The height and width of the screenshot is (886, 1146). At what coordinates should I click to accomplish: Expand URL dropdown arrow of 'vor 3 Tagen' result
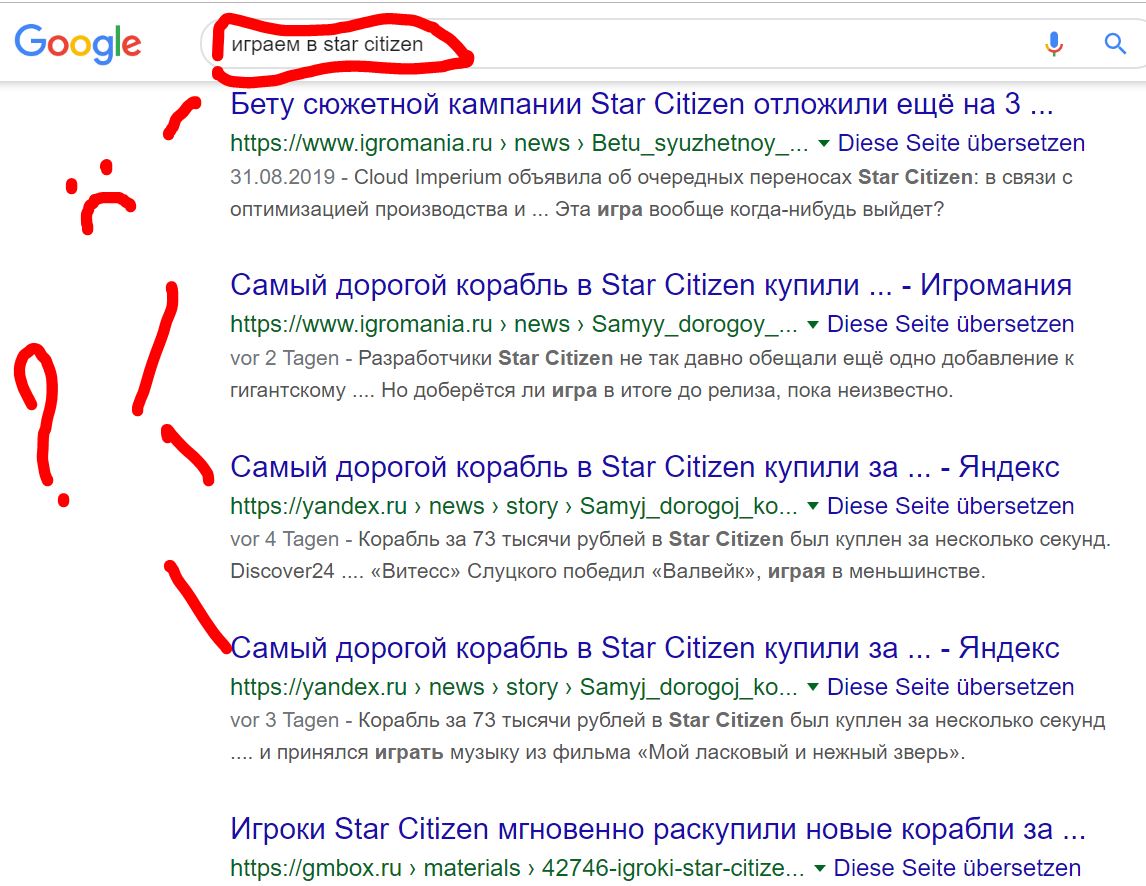click(x=813, y=687)
